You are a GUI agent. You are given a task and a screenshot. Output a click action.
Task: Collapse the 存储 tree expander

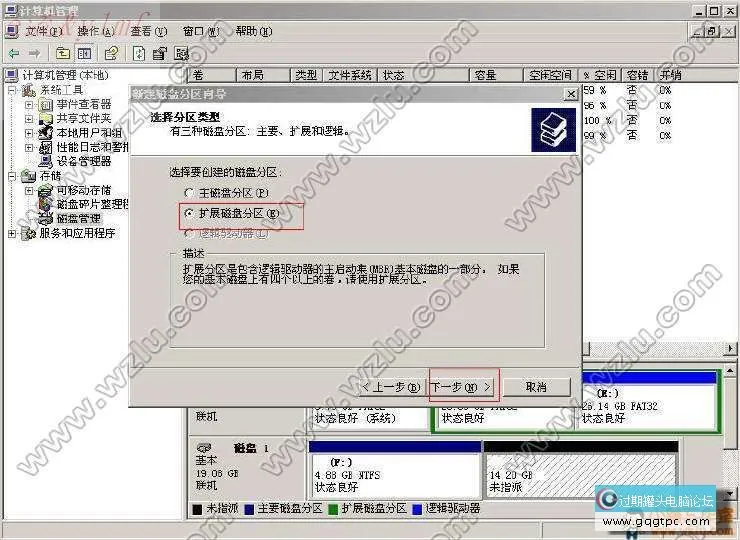[12, 177]
